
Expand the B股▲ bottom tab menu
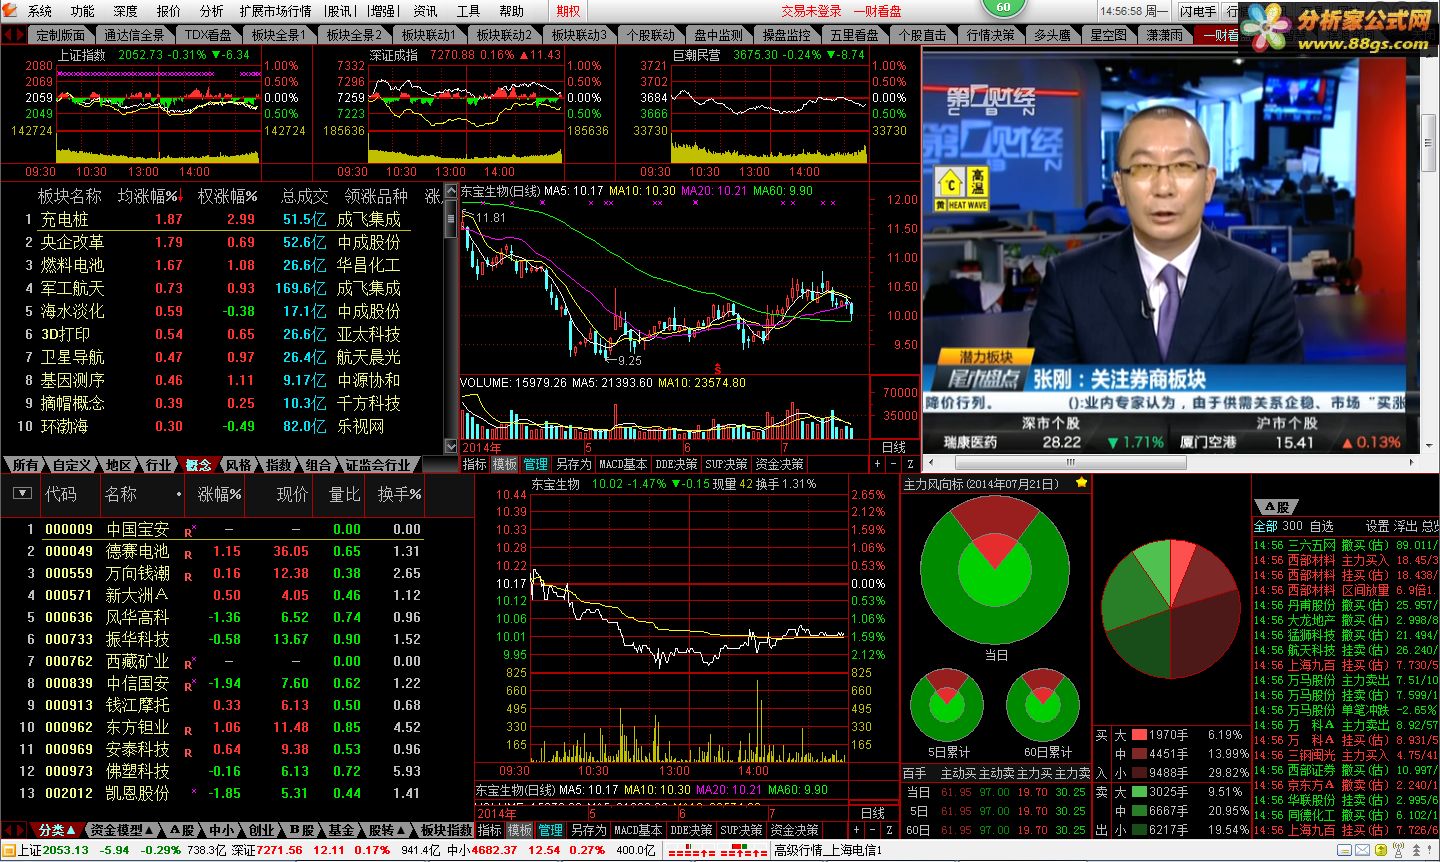click(302, 830)
